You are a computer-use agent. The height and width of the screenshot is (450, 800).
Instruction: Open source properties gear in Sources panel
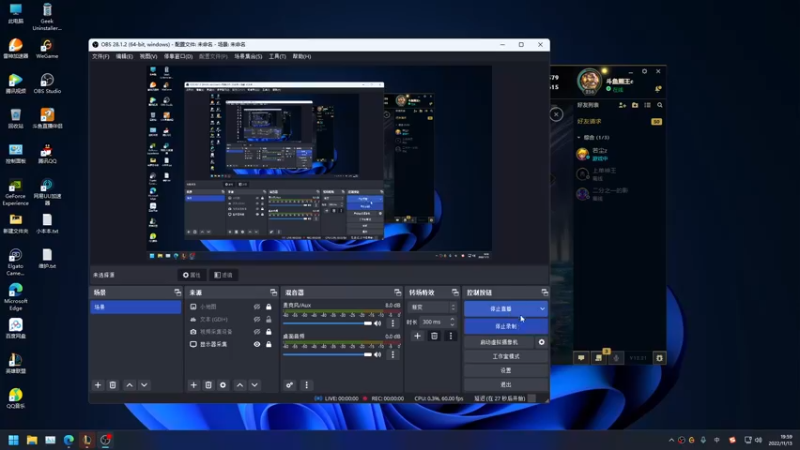tap(223, 385)
